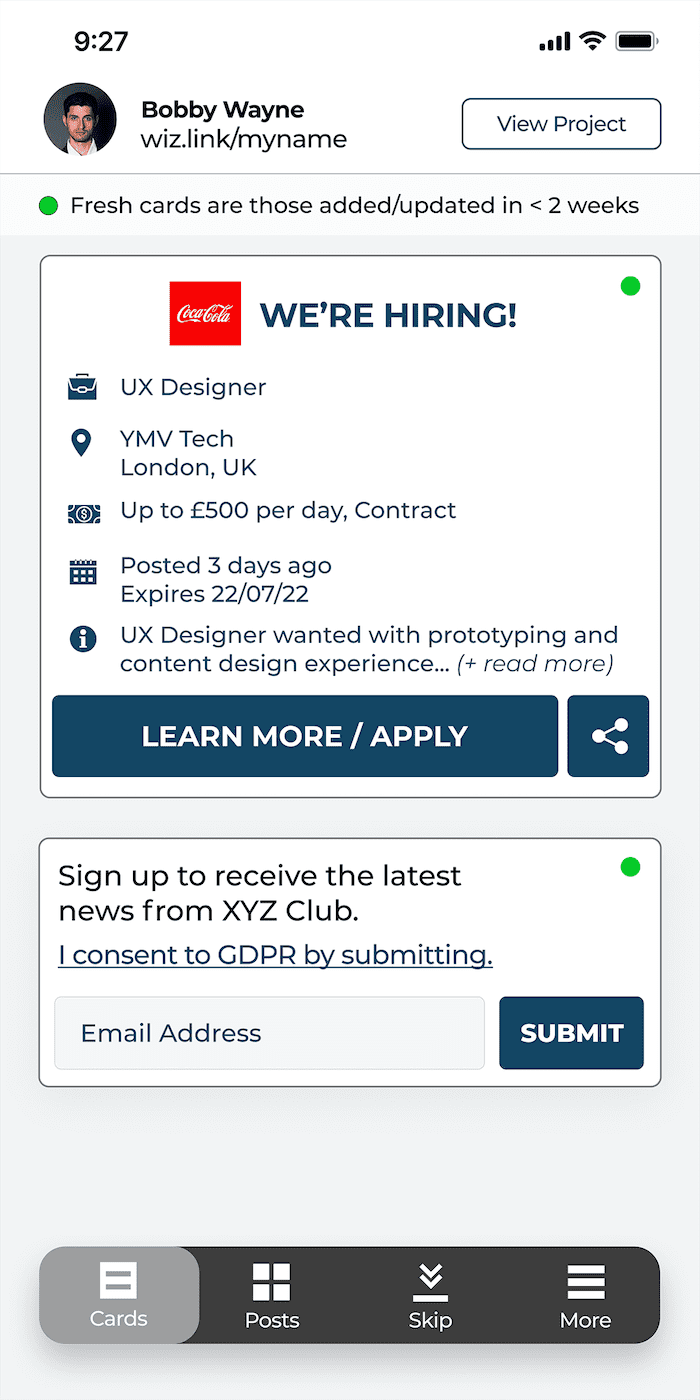
Task: Click the Coca-Cola logo
Action: (205, 313)
